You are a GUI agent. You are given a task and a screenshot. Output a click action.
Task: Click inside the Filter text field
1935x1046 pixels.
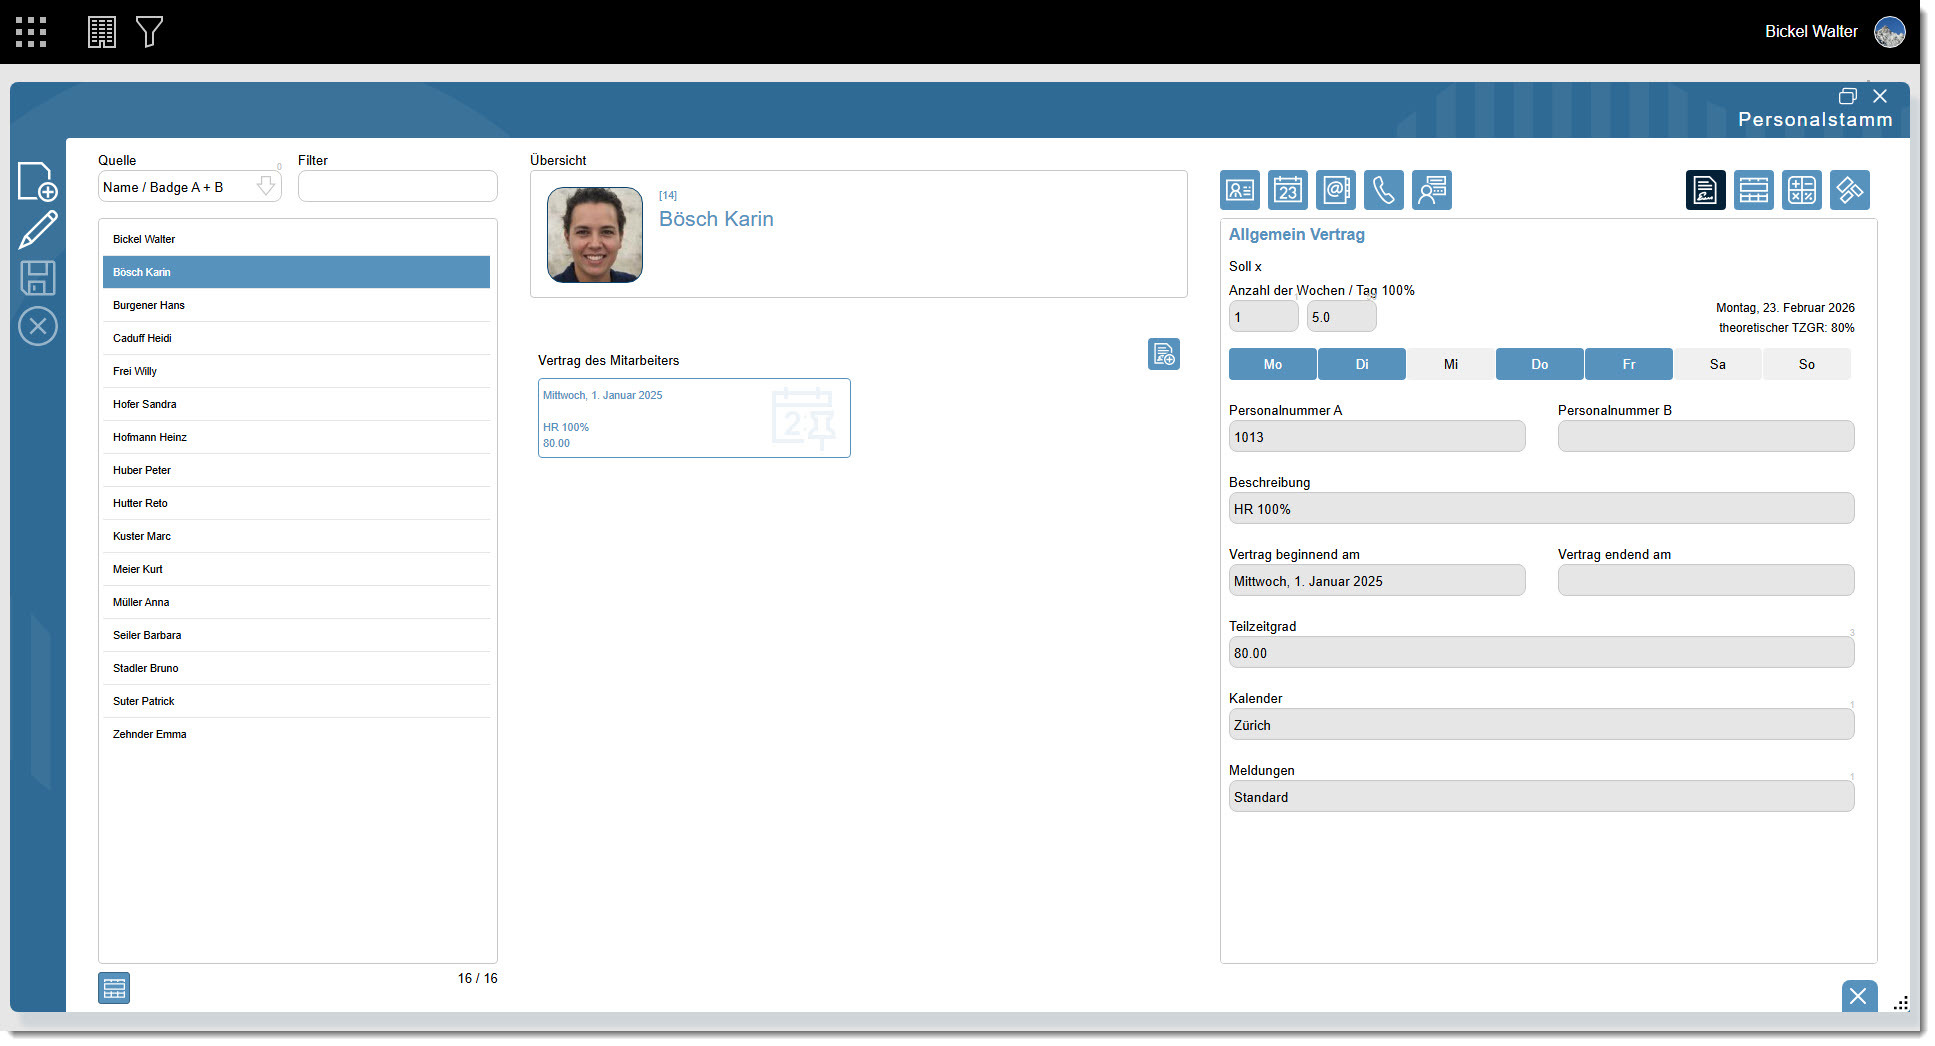[397, 186]
